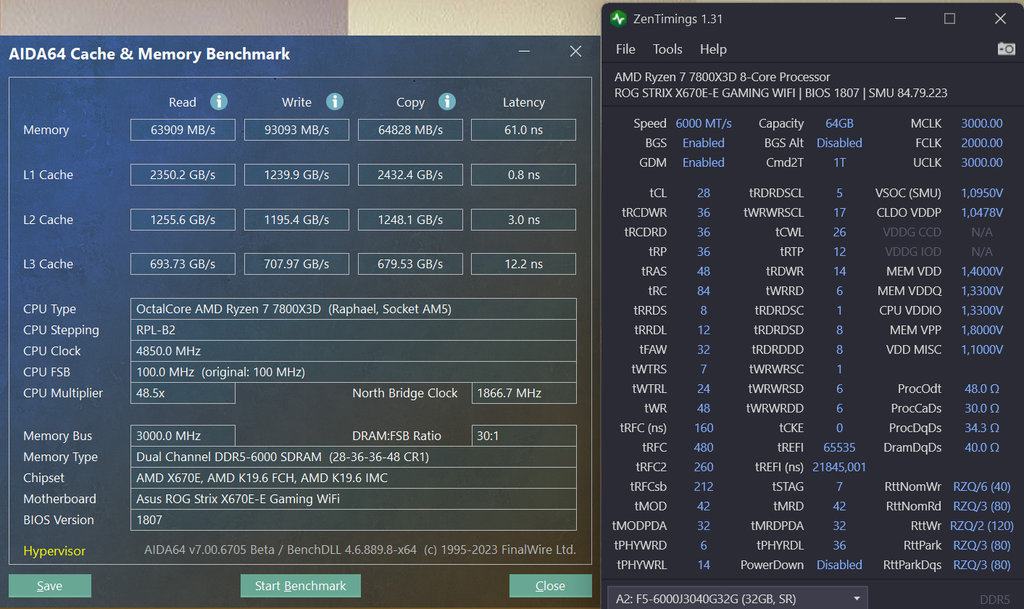Open the File menu in ZenTimings
Screen dimensions: 1024x609
625,50
